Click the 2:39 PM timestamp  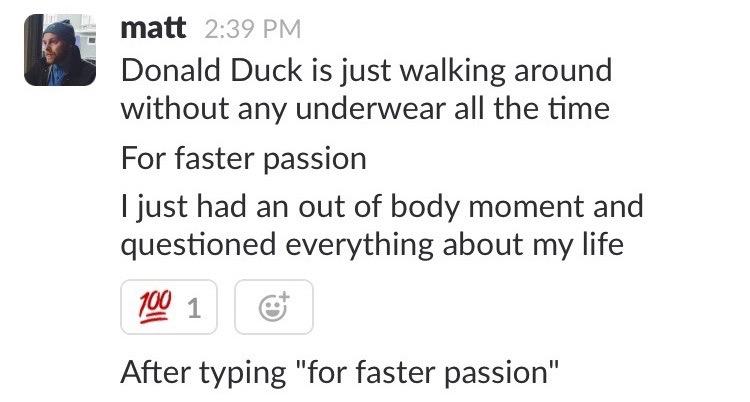pyautogui.click(x=251, y=30)
